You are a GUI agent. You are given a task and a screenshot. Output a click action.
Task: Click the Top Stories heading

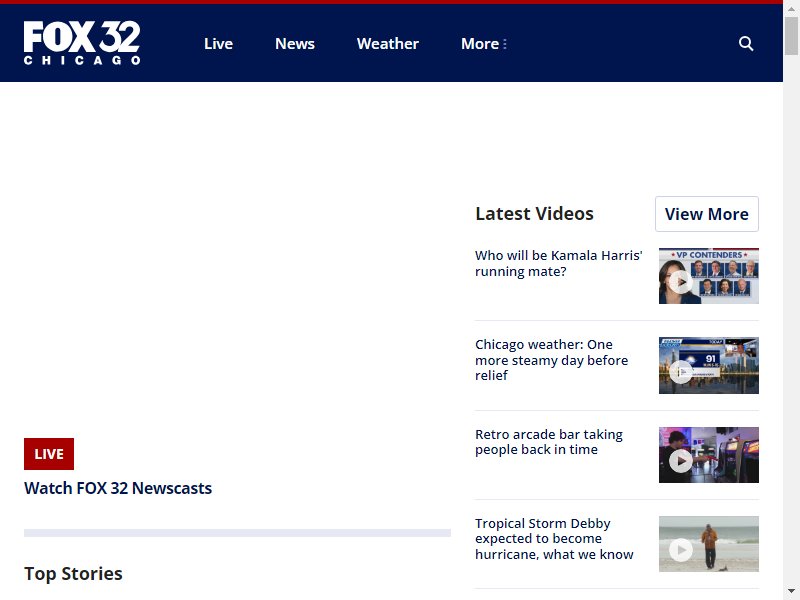73,573
